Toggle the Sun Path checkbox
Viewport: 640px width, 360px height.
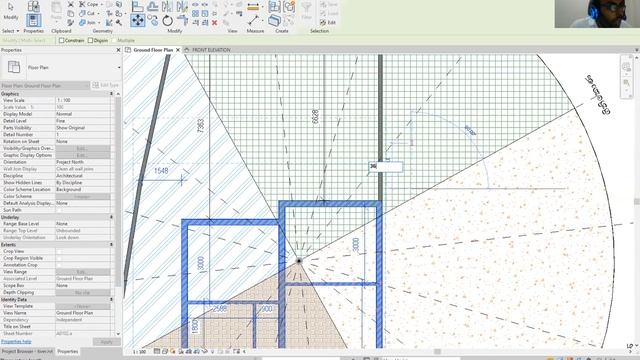pos(60,210)
